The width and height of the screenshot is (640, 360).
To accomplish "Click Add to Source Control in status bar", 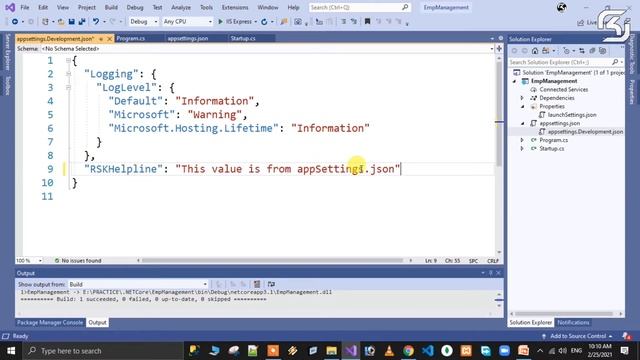I will pyautogui.click(x=578, y=336).
